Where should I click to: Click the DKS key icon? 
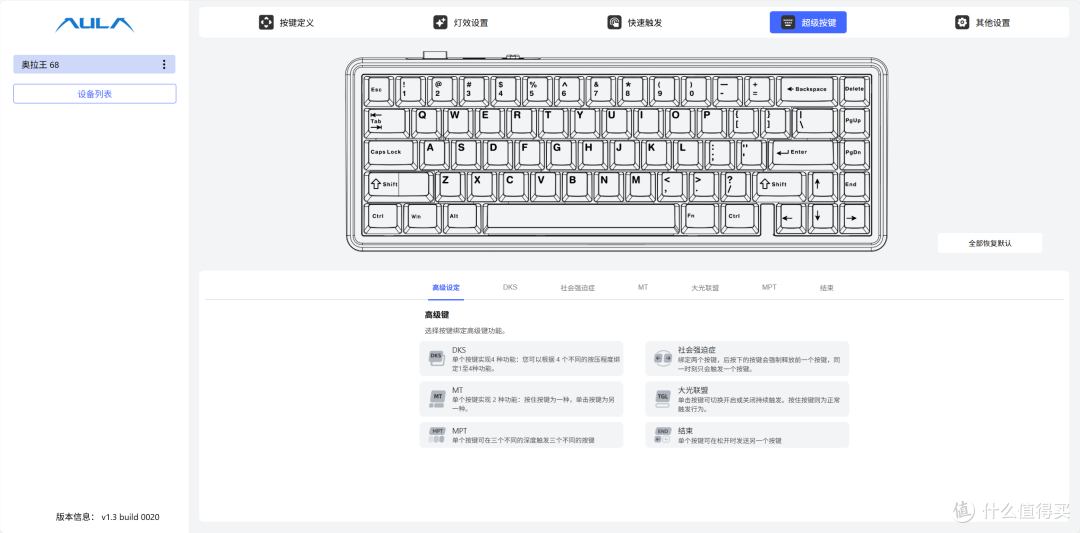pyautogui.click(x=436, y=357)
